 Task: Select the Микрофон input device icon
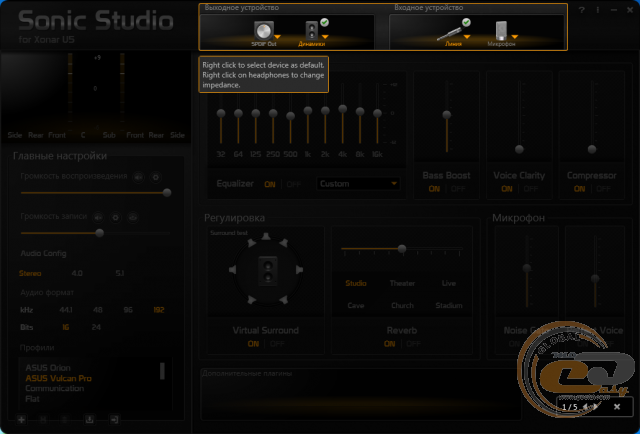[x=501, y=31]
